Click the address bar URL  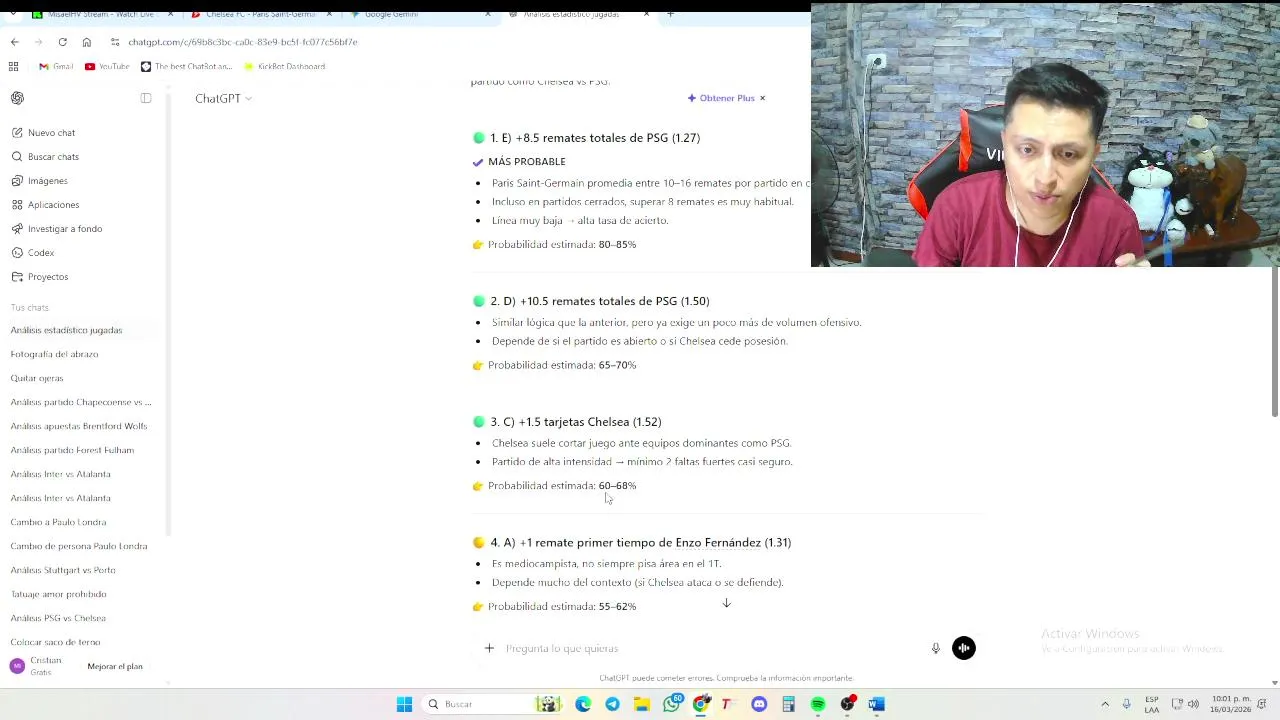(243, 42)
